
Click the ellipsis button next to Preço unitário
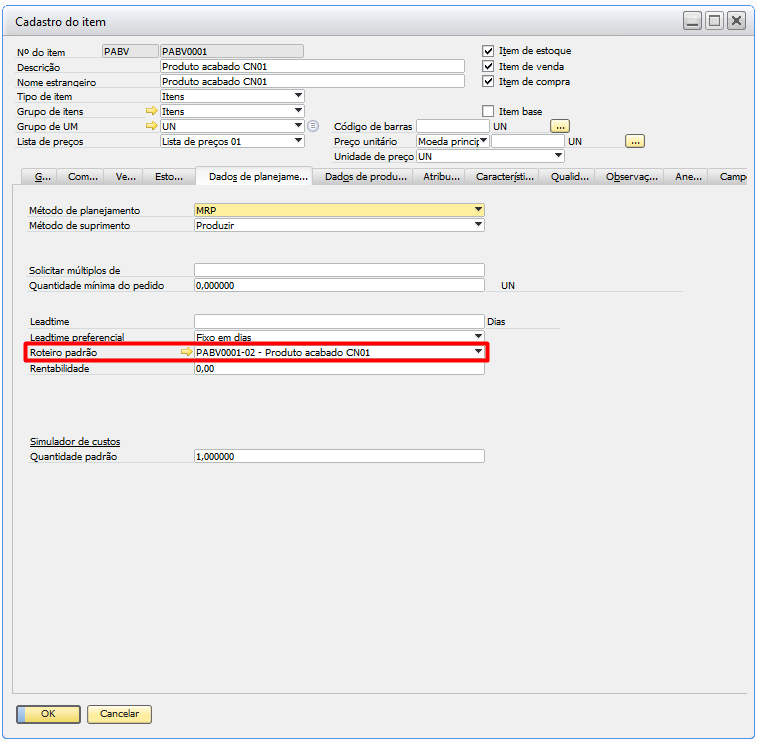click(635, 141)
